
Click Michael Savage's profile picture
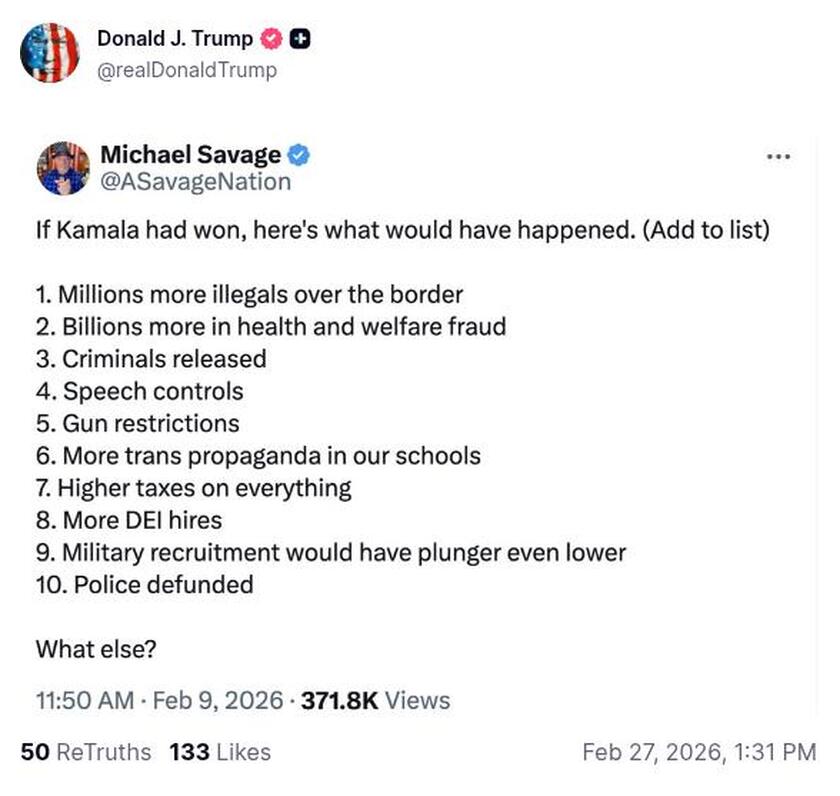(61, 169)
